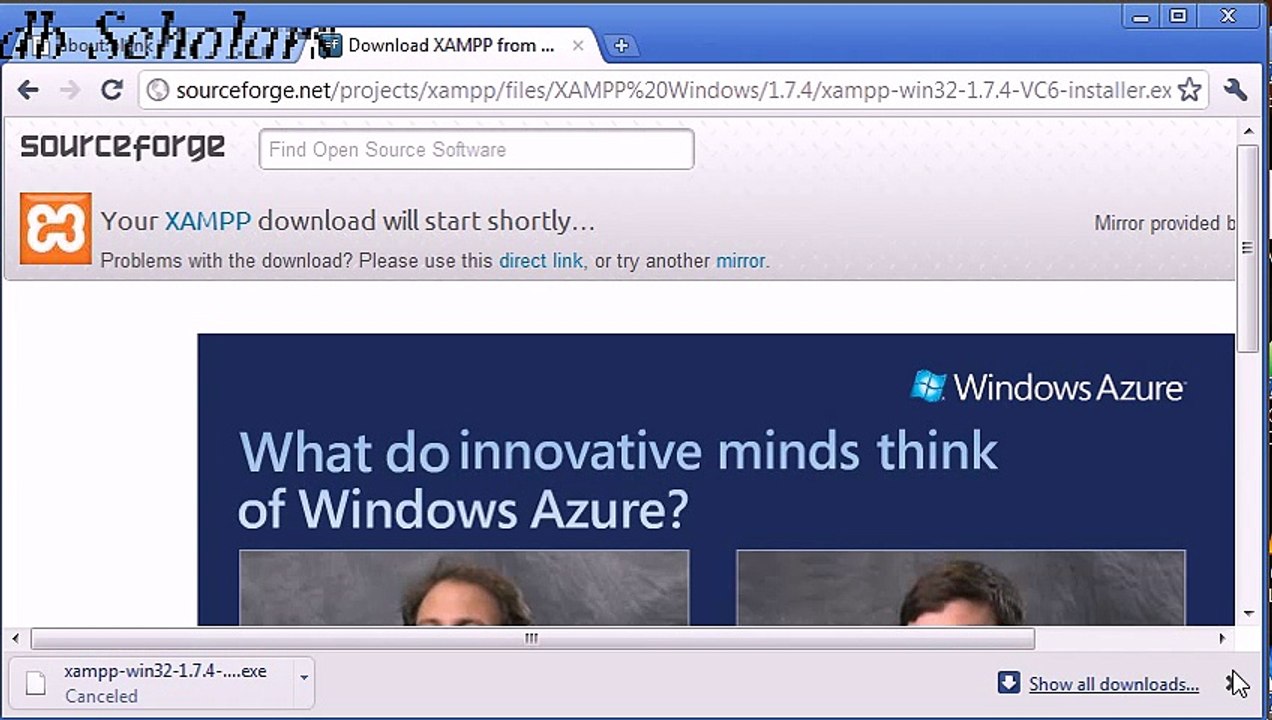The image size is (1272, 720).
Task: Click the sourceforge logo
Action: 122,147
